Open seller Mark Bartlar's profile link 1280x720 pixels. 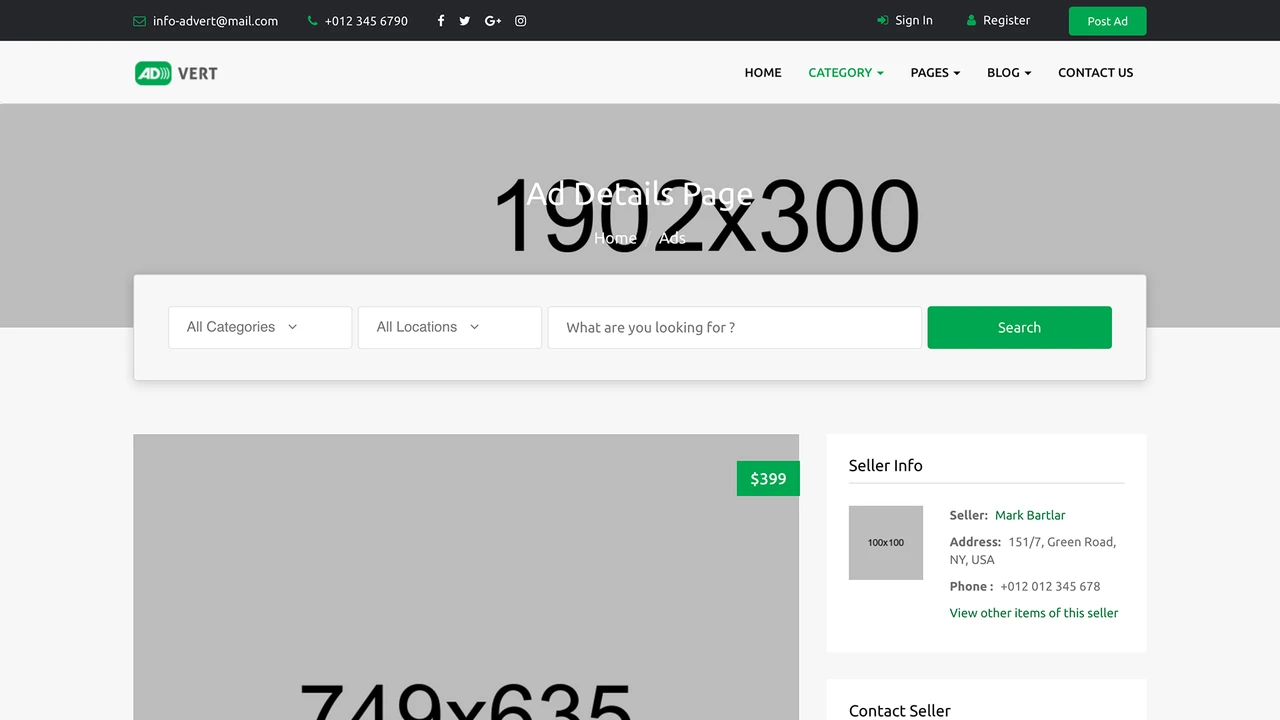point(1030,515)
